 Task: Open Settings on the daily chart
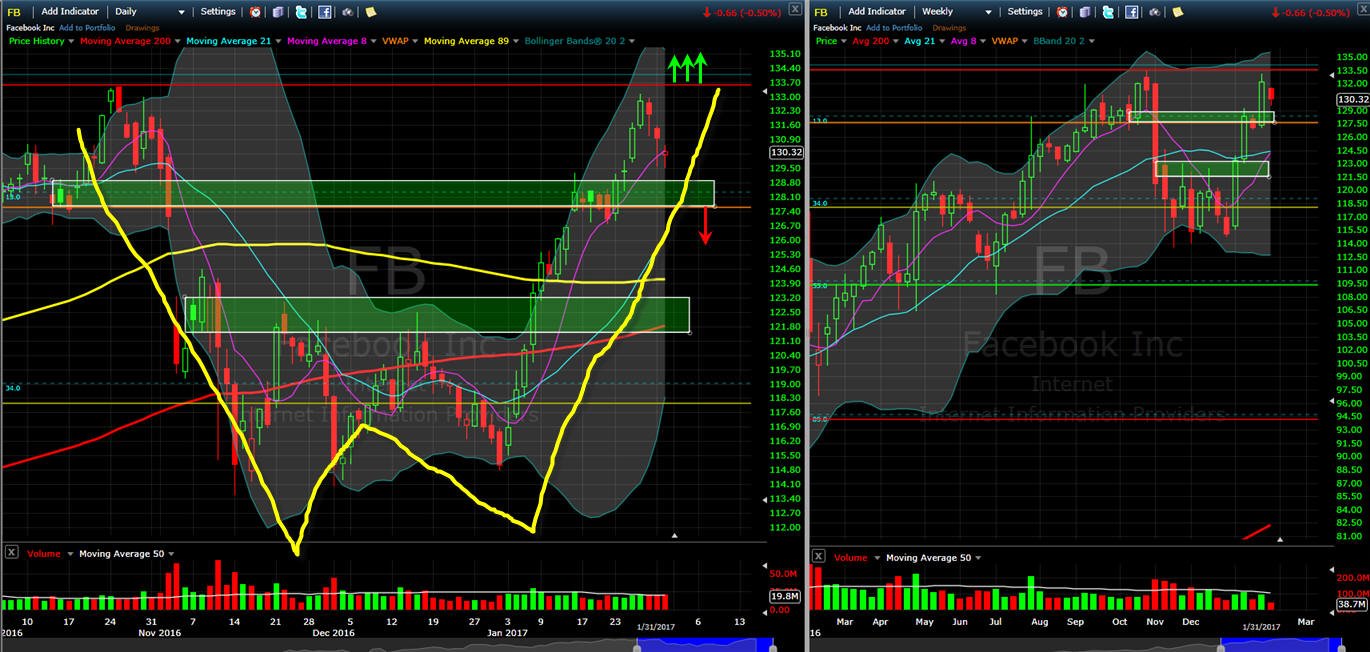[x=218, y=12]
